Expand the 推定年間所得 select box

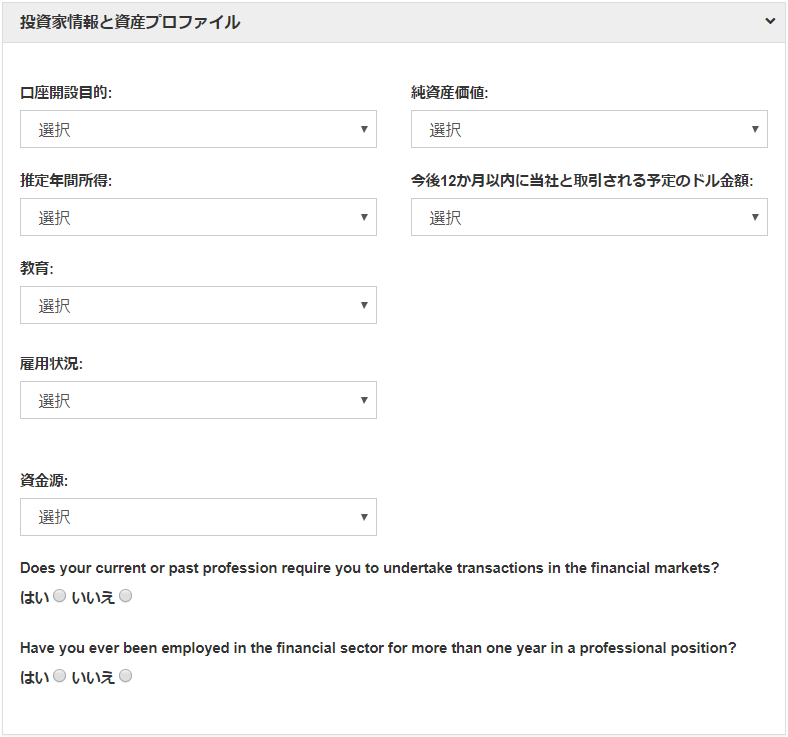[x=198, y=217]
